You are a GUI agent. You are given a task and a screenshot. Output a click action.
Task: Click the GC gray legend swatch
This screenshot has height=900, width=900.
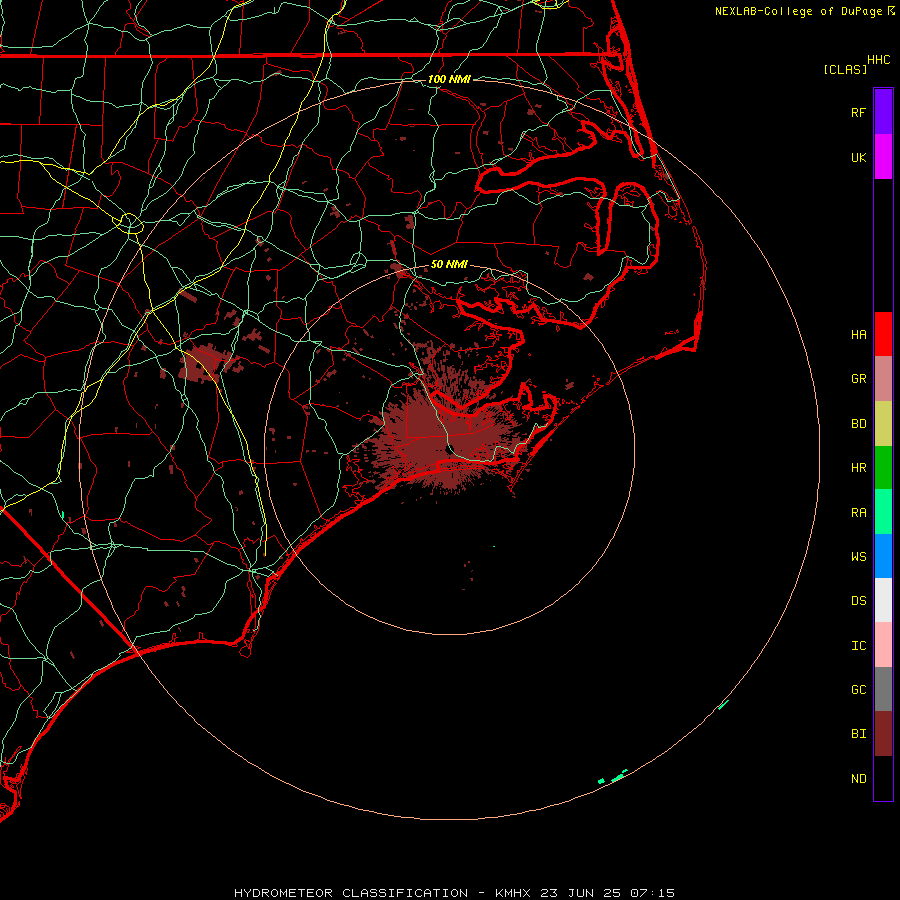(883, 689)
